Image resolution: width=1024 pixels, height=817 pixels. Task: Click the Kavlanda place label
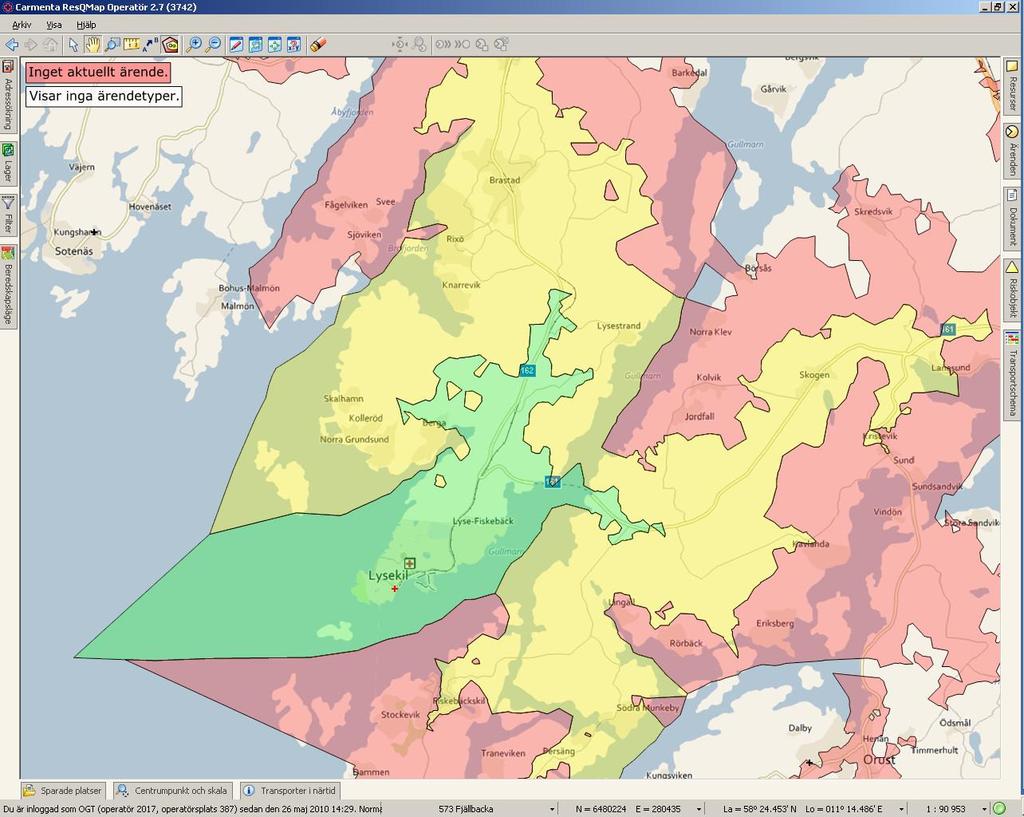click(810, 544)
